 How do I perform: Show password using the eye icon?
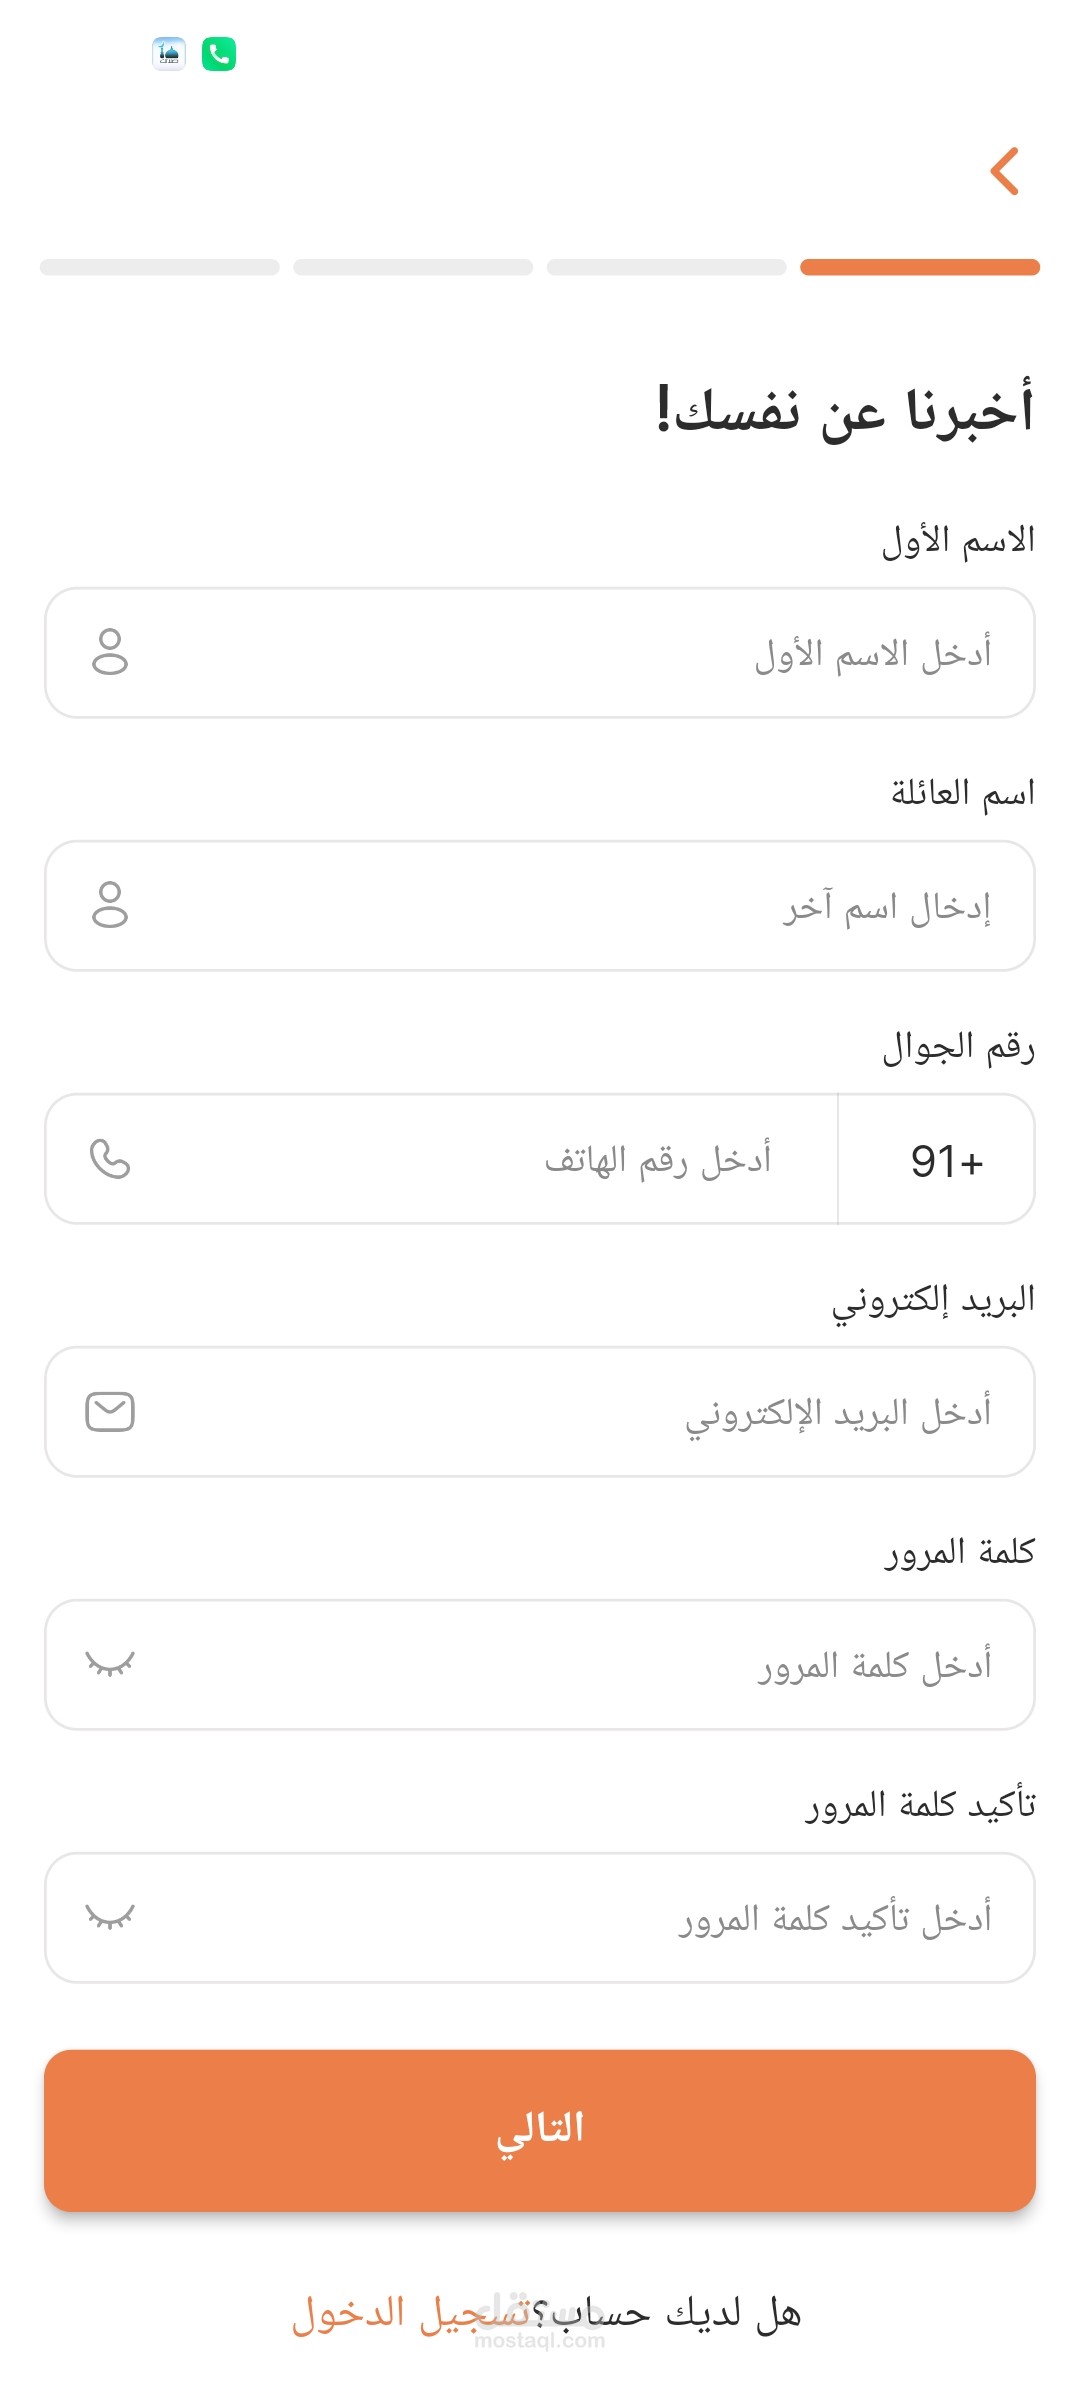point(110,1664)
